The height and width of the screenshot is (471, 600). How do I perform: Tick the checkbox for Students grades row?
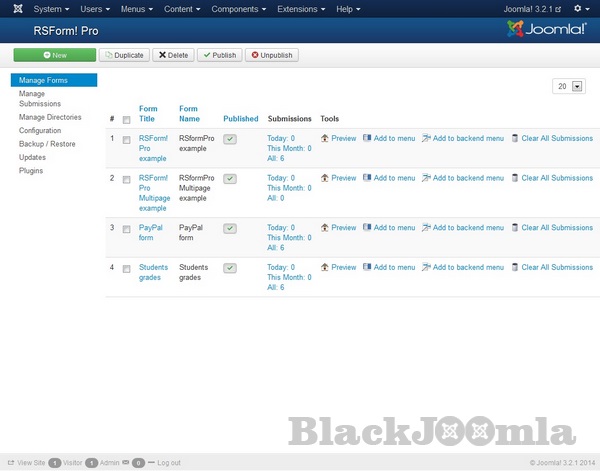[126, 268]
